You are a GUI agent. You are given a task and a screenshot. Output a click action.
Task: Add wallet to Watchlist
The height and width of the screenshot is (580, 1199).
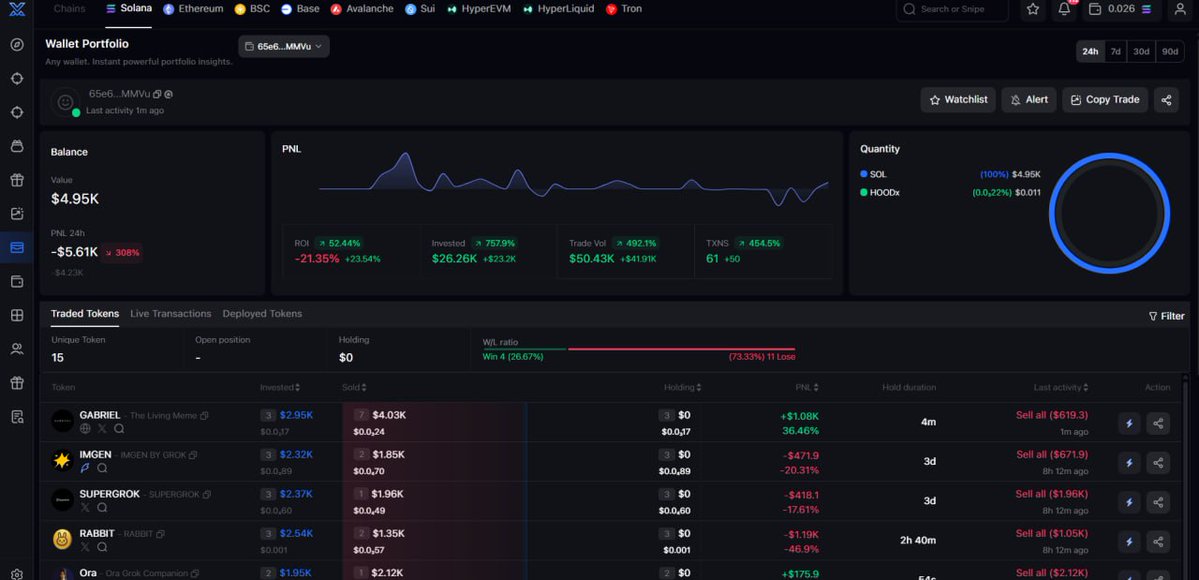point(958,99)
